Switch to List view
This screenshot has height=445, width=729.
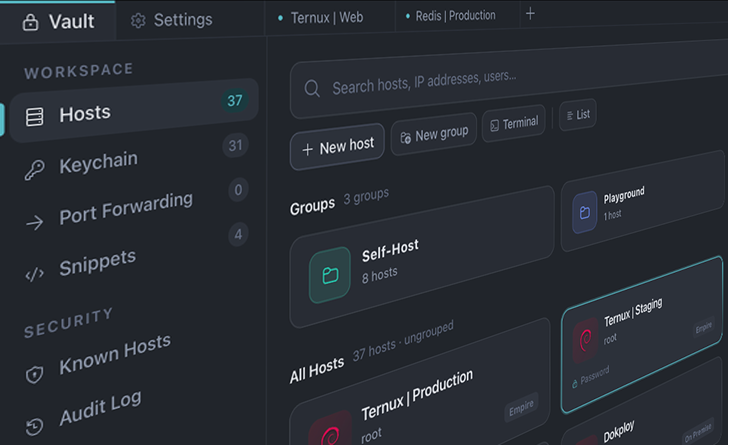click(578, 114)
